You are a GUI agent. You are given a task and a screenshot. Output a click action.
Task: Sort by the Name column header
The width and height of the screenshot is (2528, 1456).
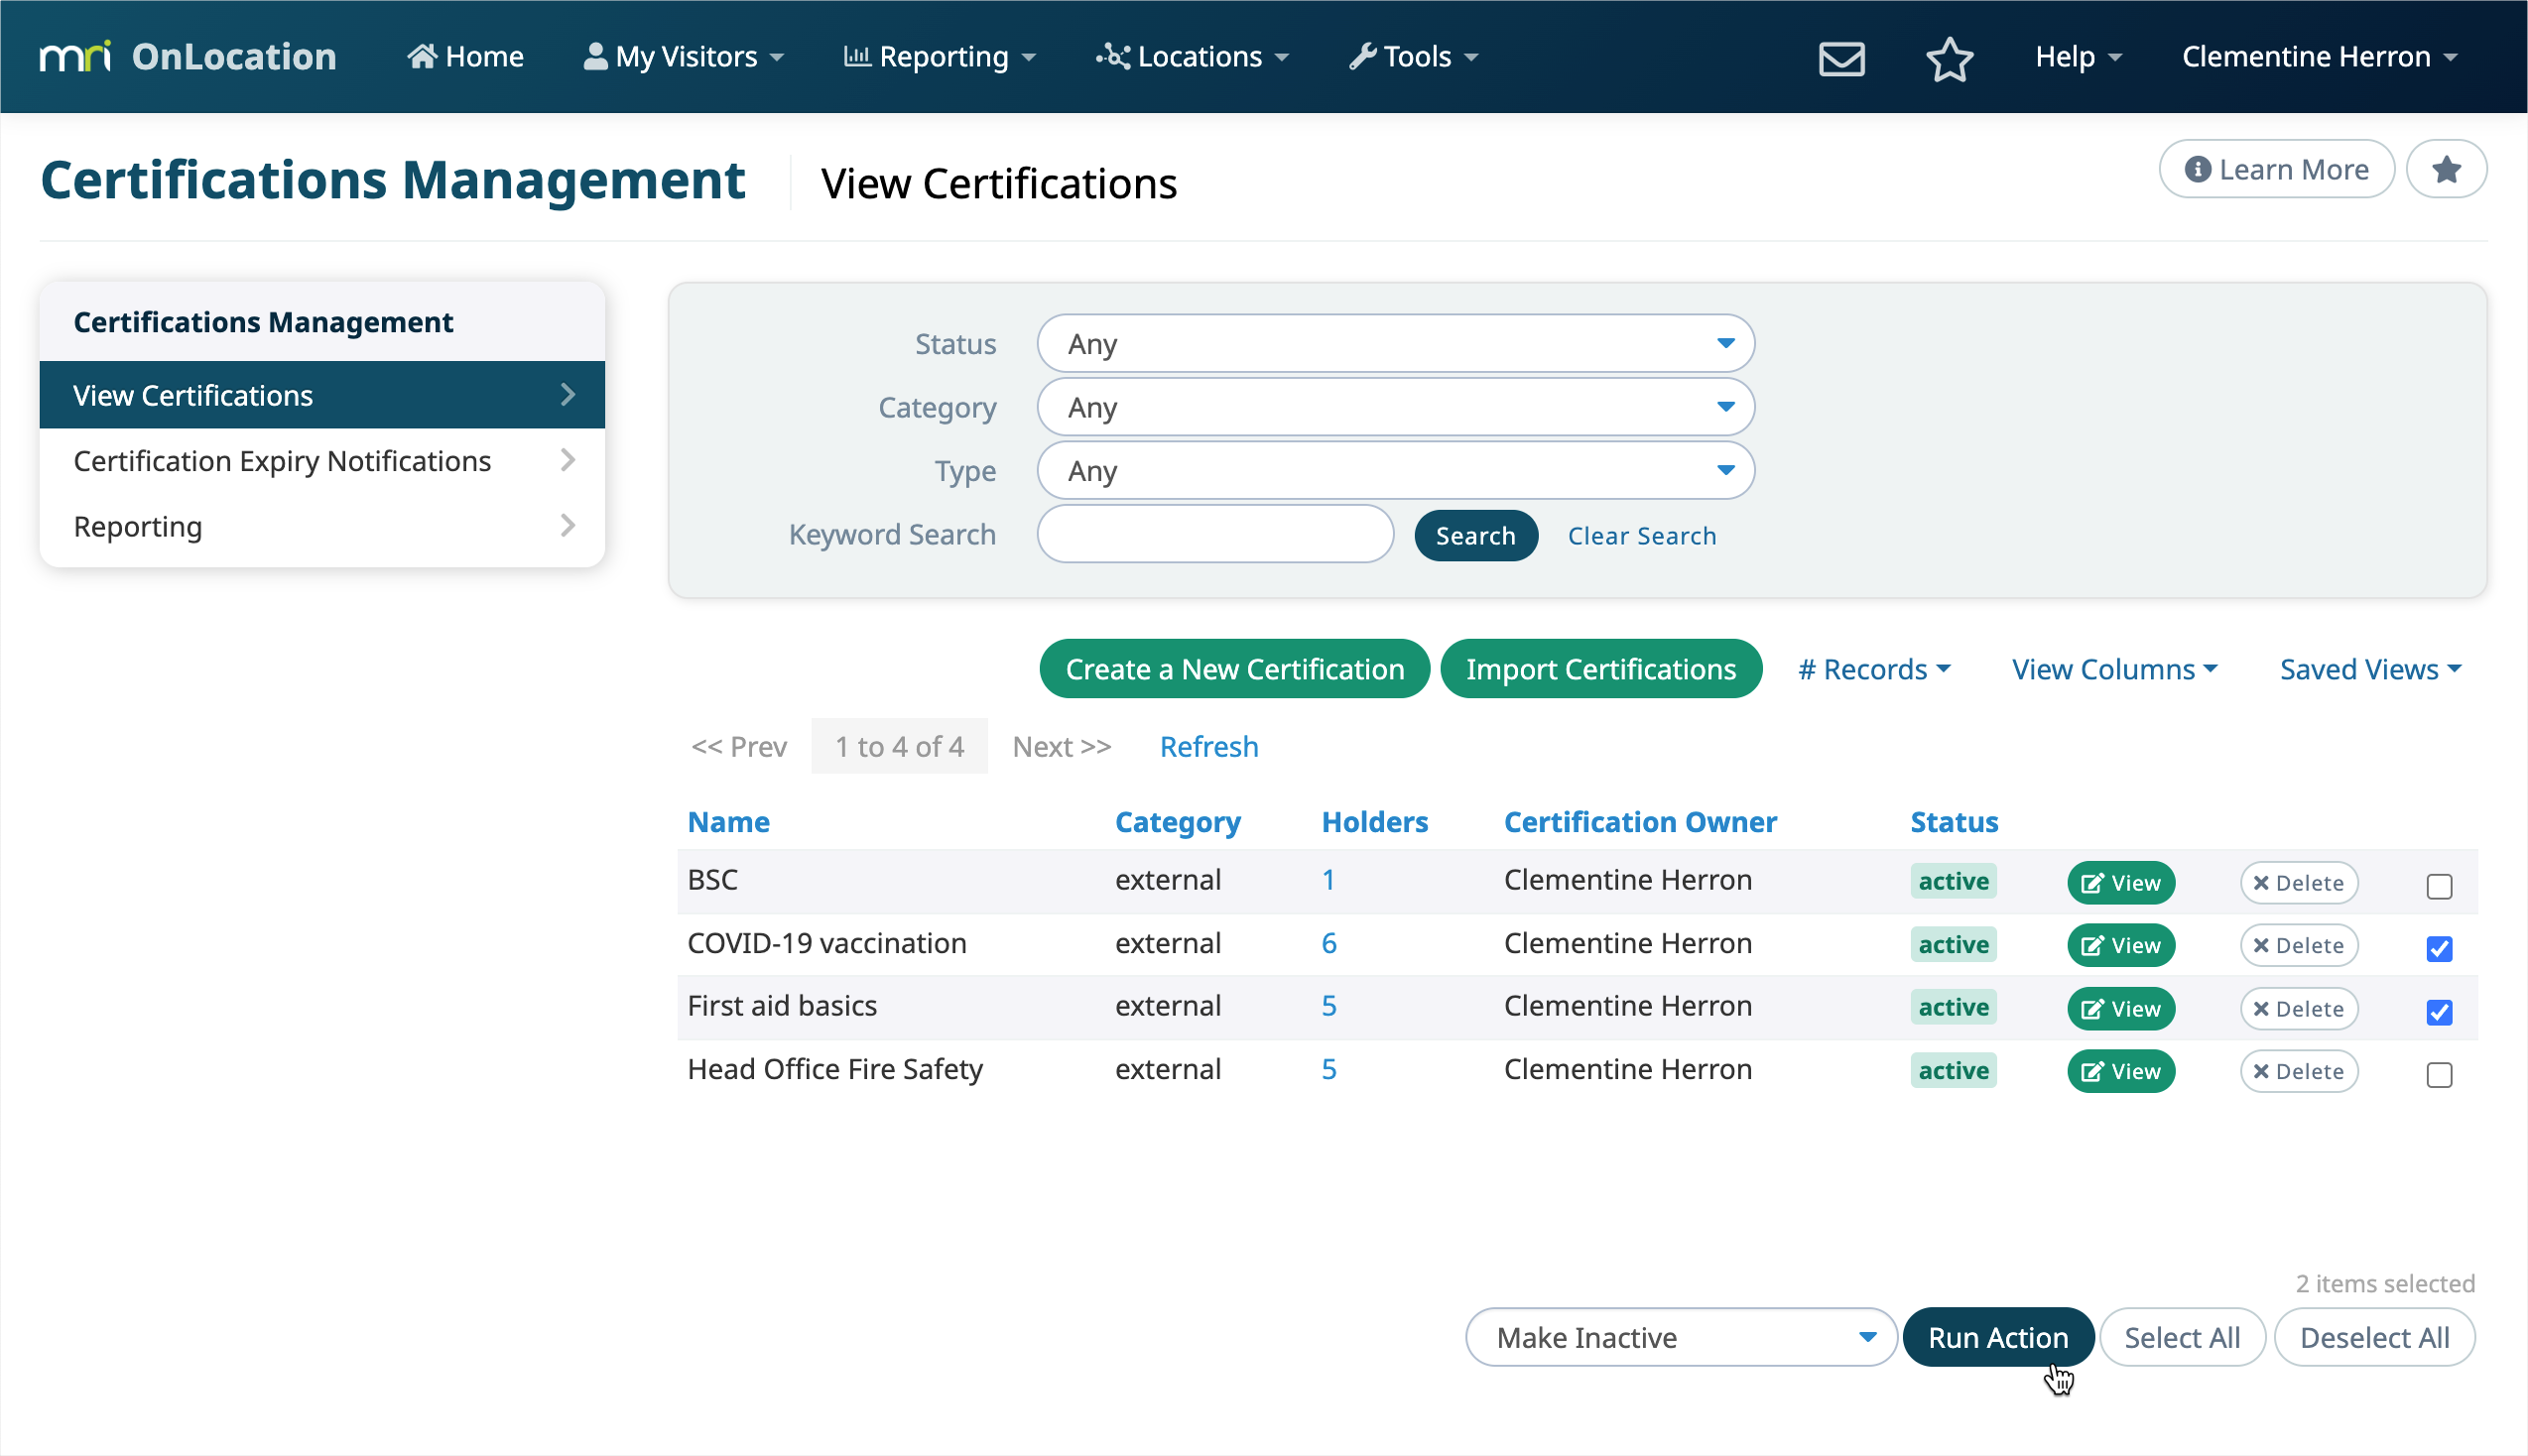pos(729,822)
